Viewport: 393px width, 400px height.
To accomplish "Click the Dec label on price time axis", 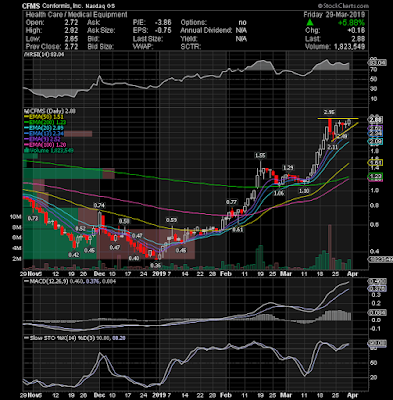I will point(100,274).
